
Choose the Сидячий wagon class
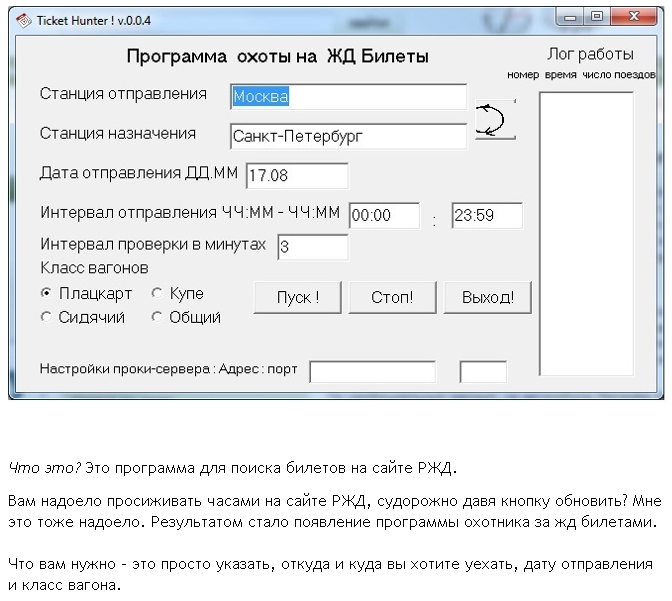click(46, 317)
